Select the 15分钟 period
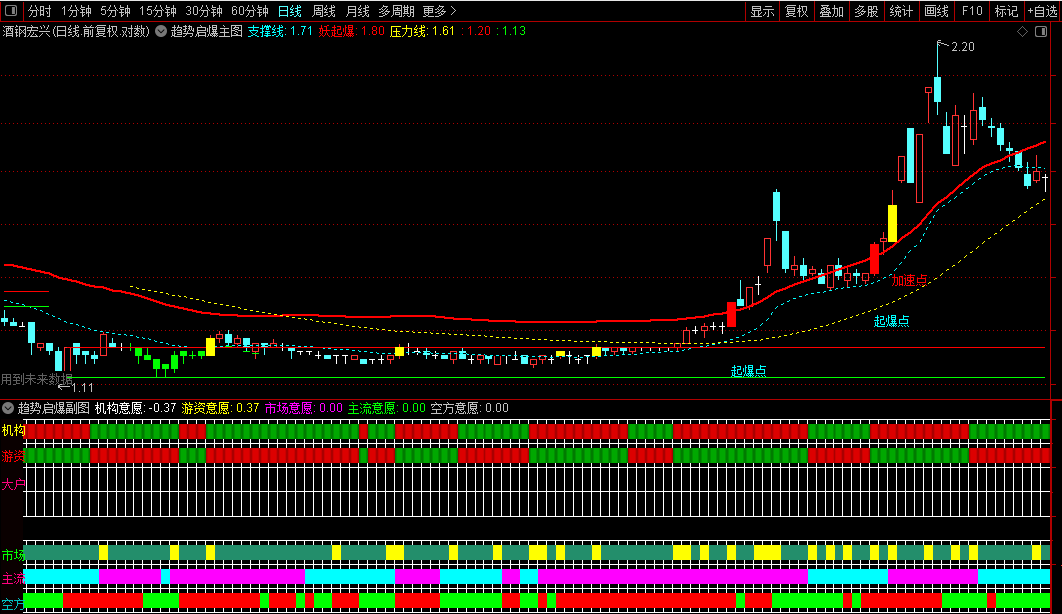 coord(158,12)
